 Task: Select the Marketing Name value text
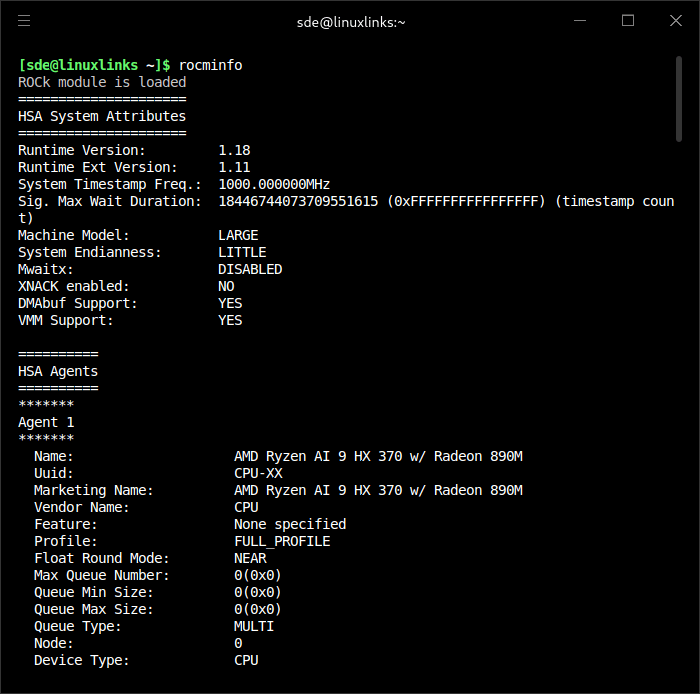(379, 490)
